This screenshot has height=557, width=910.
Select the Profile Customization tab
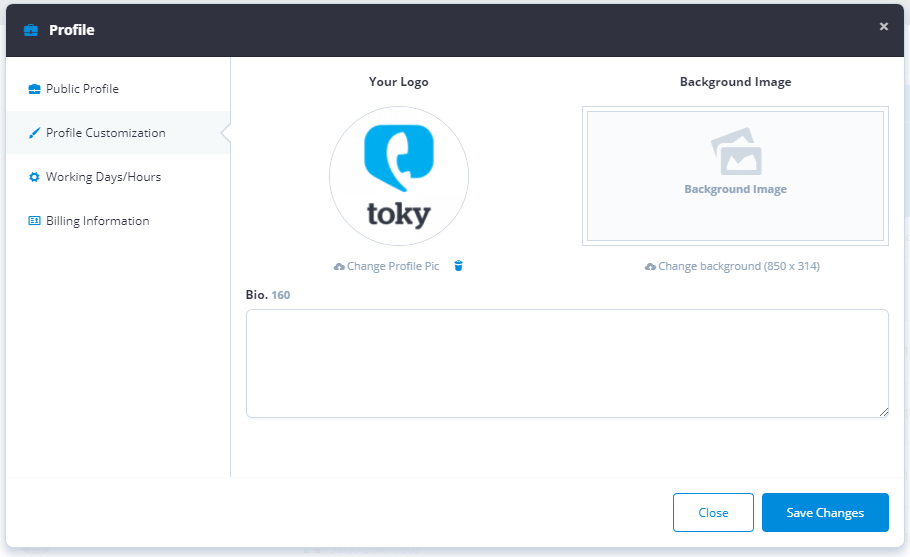pyautogui.click(x=105, y=133)
